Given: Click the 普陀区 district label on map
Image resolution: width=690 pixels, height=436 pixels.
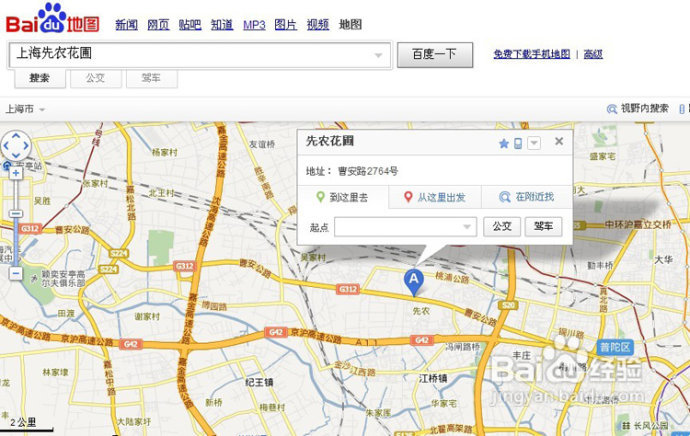Looking at the screenshot, I should coord(615,348).
